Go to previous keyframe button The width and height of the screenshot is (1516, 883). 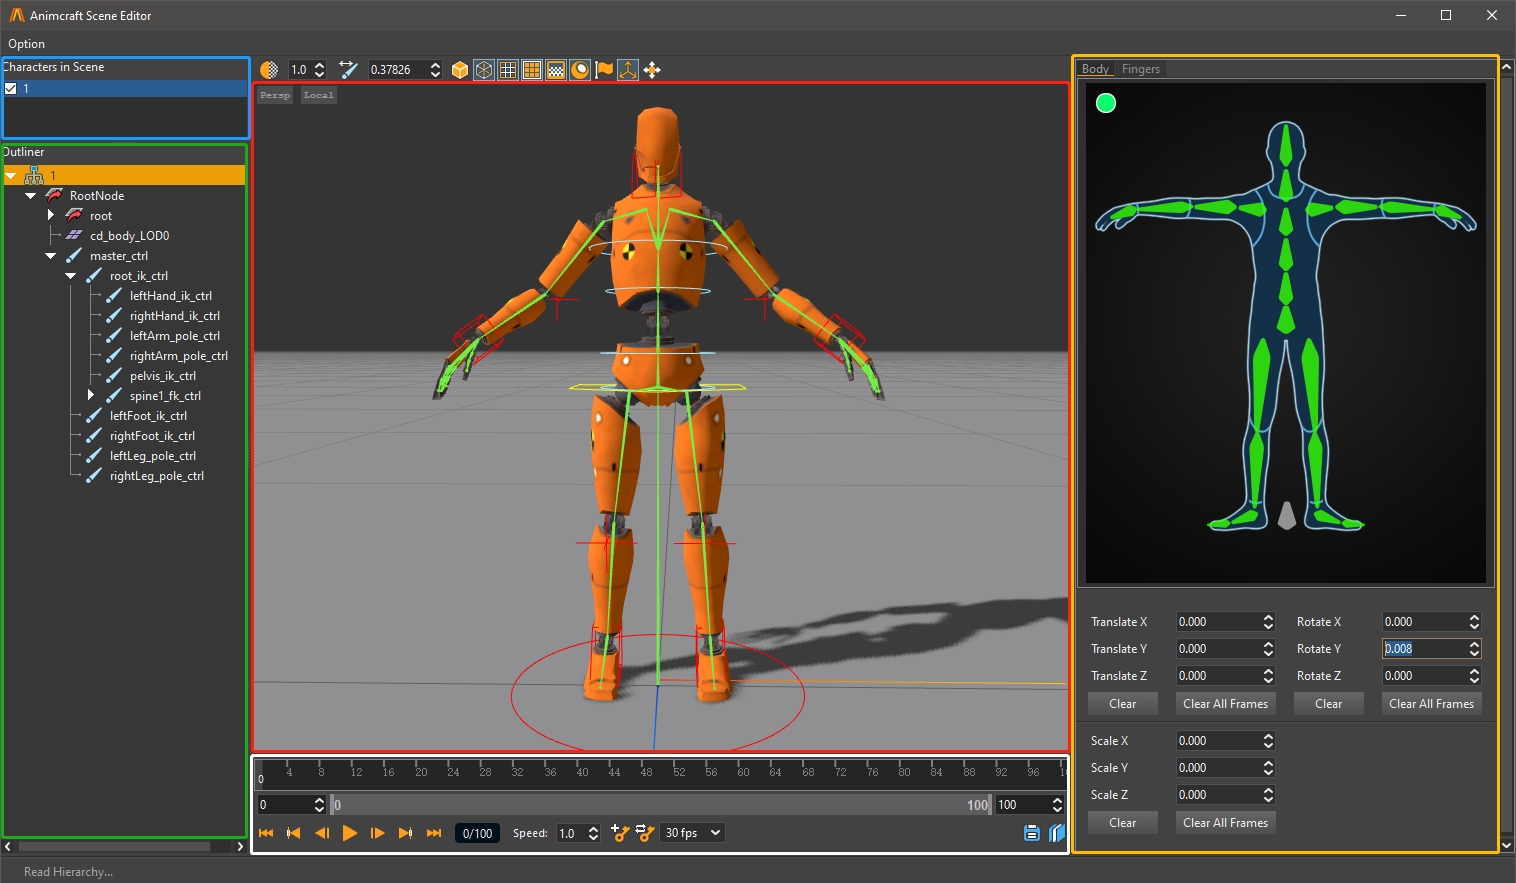(294, 833)
